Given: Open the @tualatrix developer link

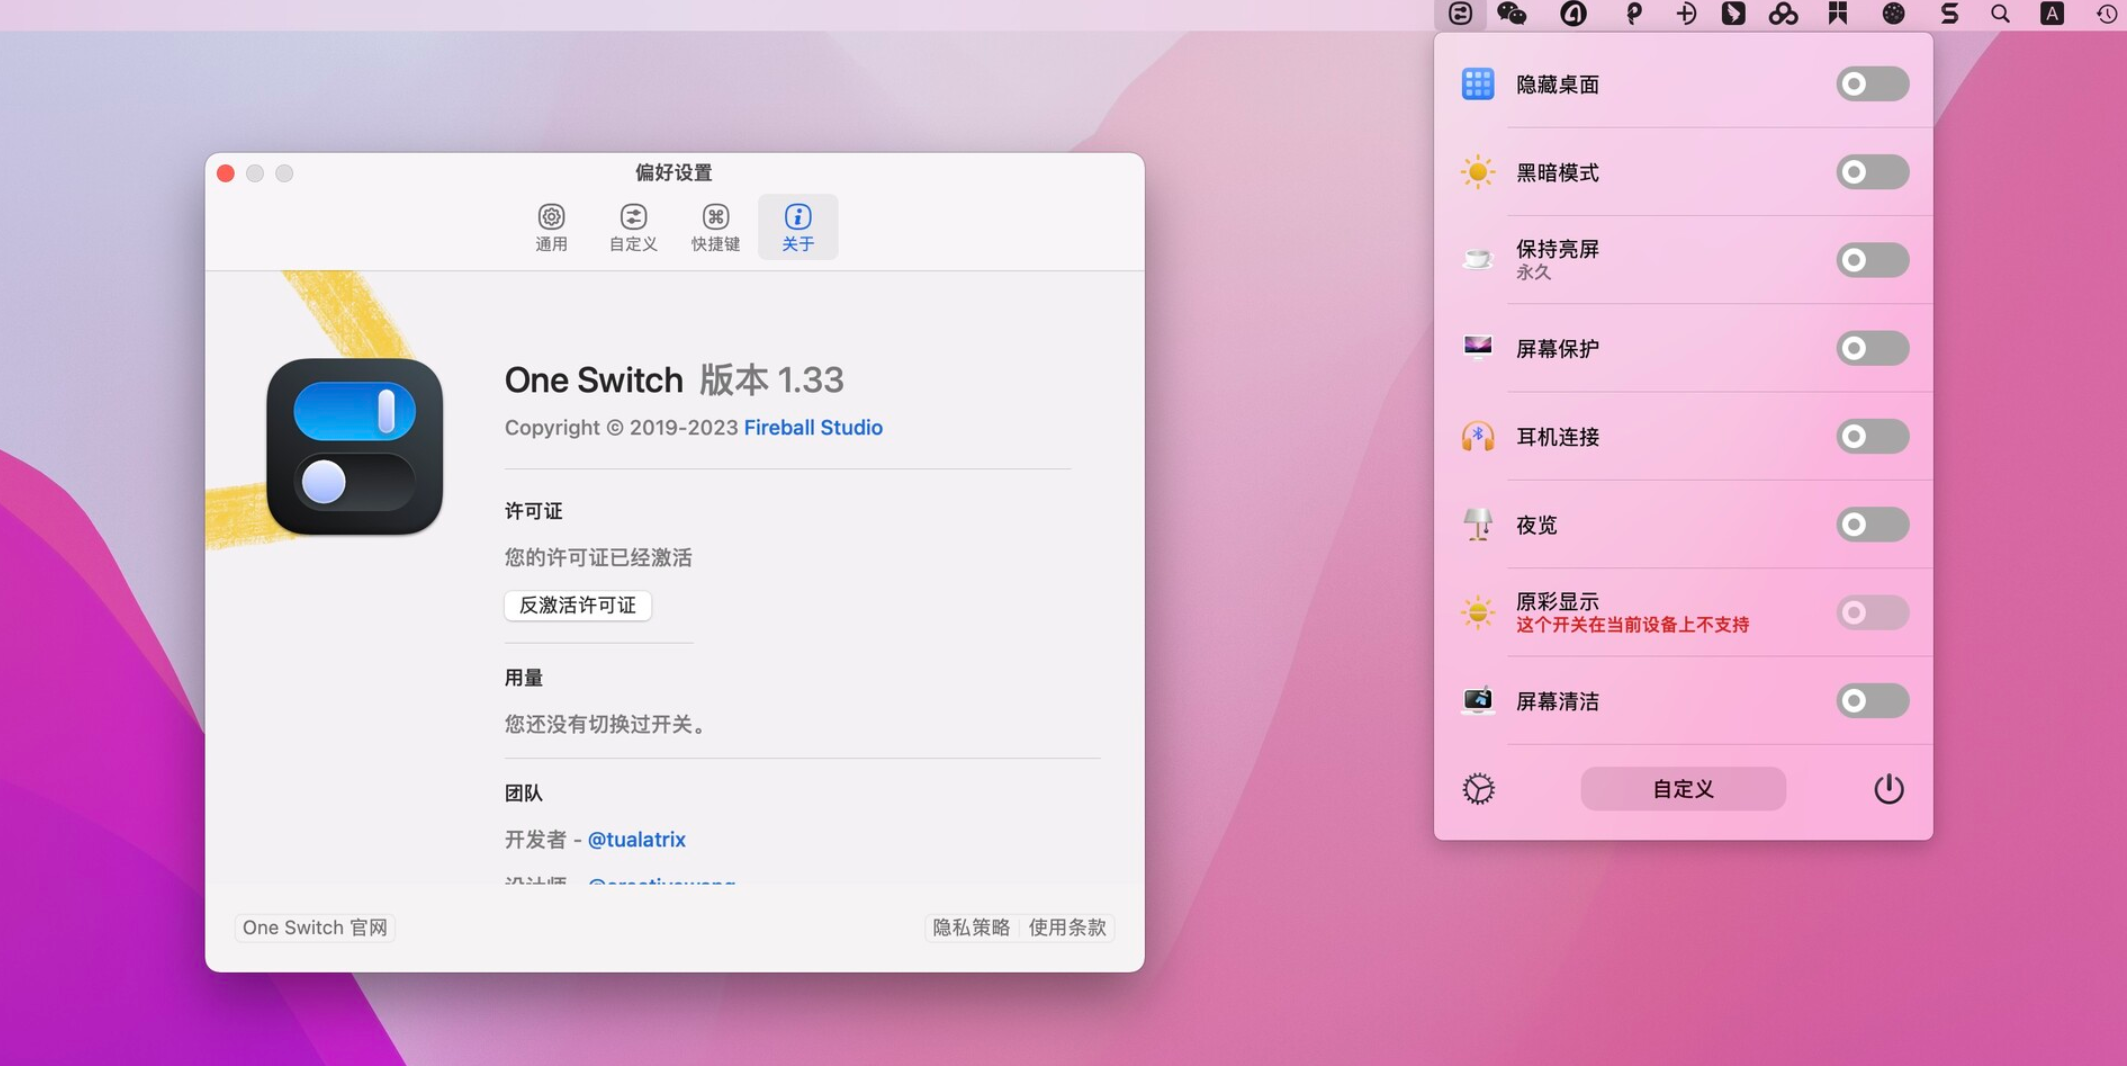Looking at the screenshot, I should tap(636, 839).
